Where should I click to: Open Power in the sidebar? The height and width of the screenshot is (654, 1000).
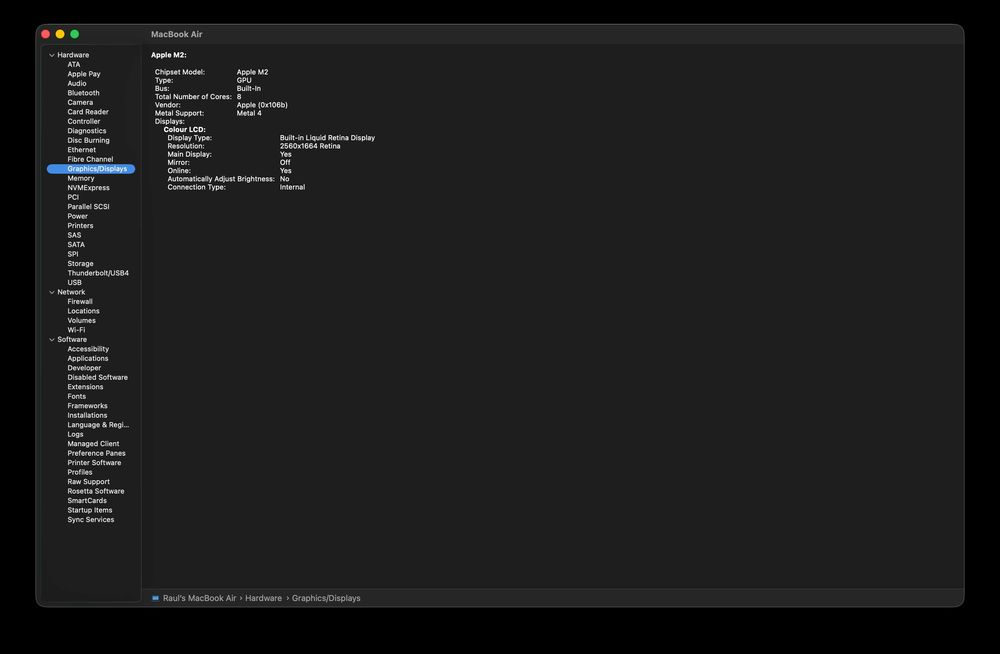coord(78,216)
